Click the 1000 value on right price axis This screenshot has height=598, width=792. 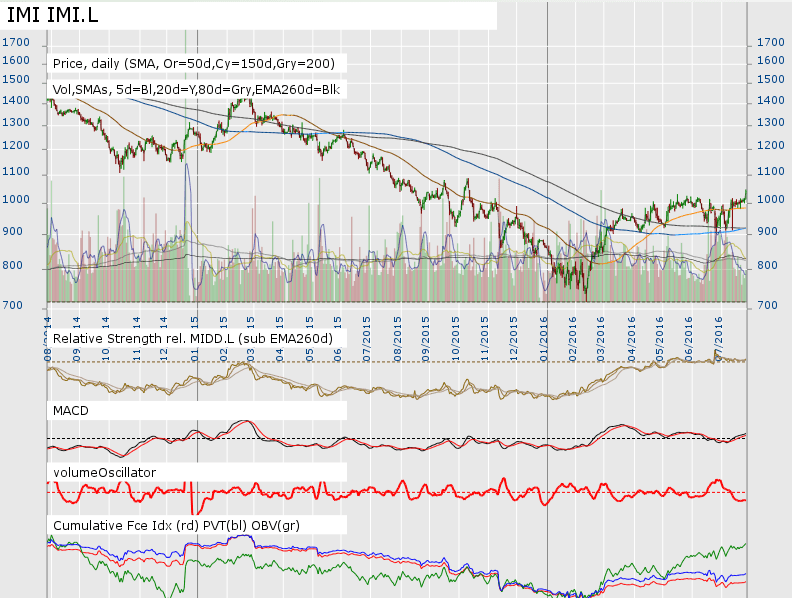coord(771,200)
